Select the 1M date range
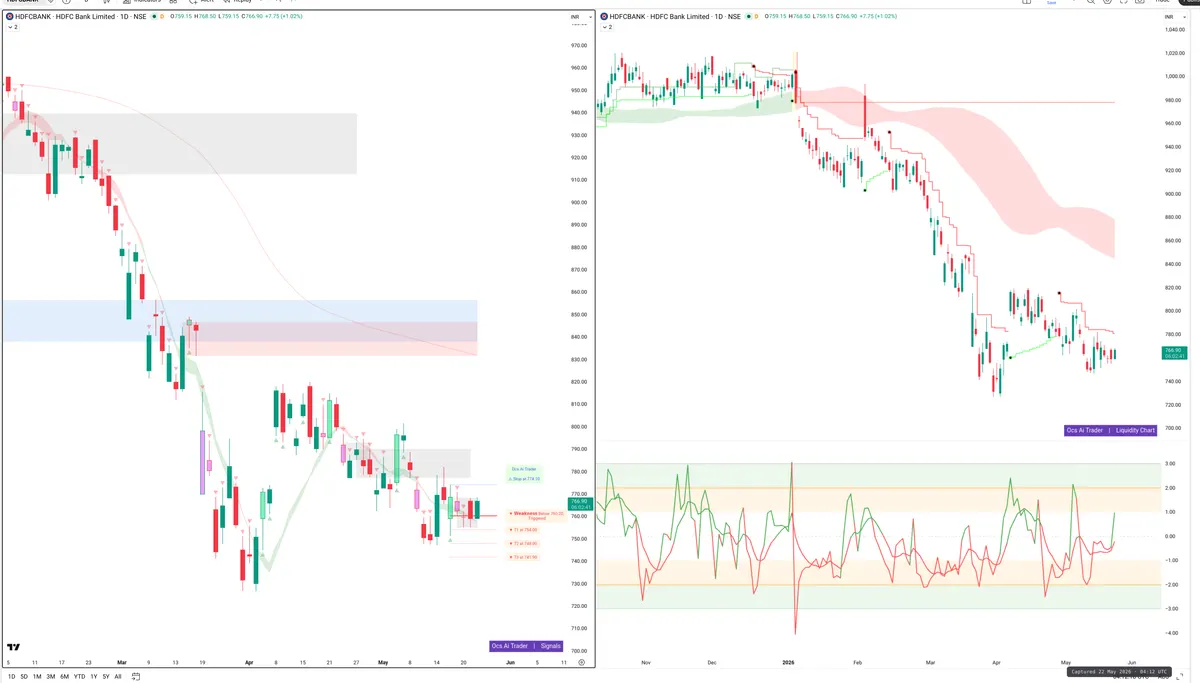Image resolution: width=1200 pixels, height=683 pixels. point(37,677)
